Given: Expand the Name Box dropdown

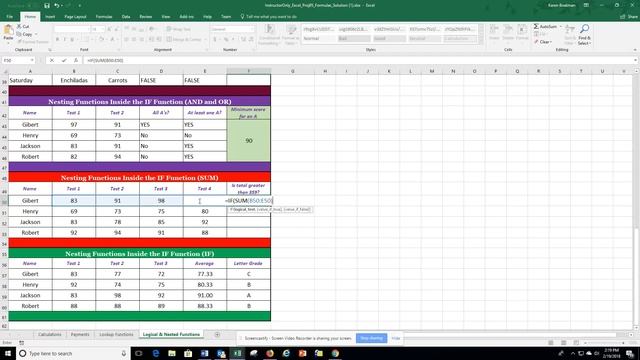Looking at the screenshot, I should pyautogui.click(x=32, y=60).
